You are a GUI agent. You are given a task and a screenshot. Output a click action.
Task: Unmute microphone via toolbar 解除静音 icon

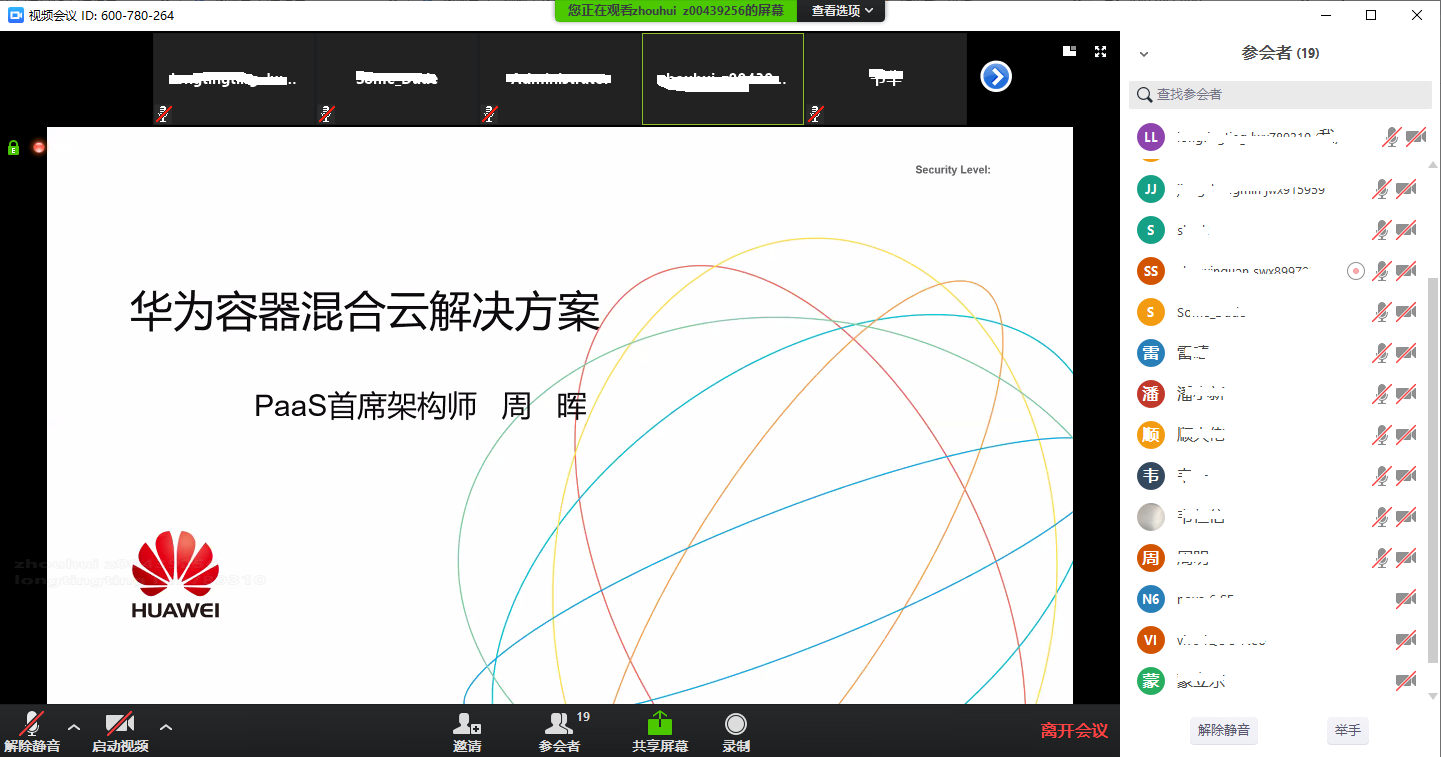(32, 723)
